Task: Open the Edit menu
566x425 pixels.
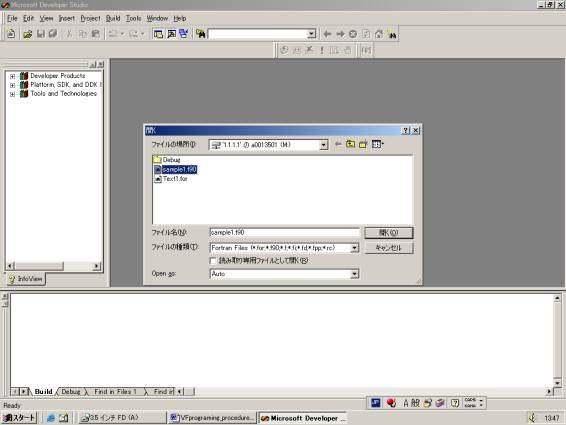Action: coord(29,18)
